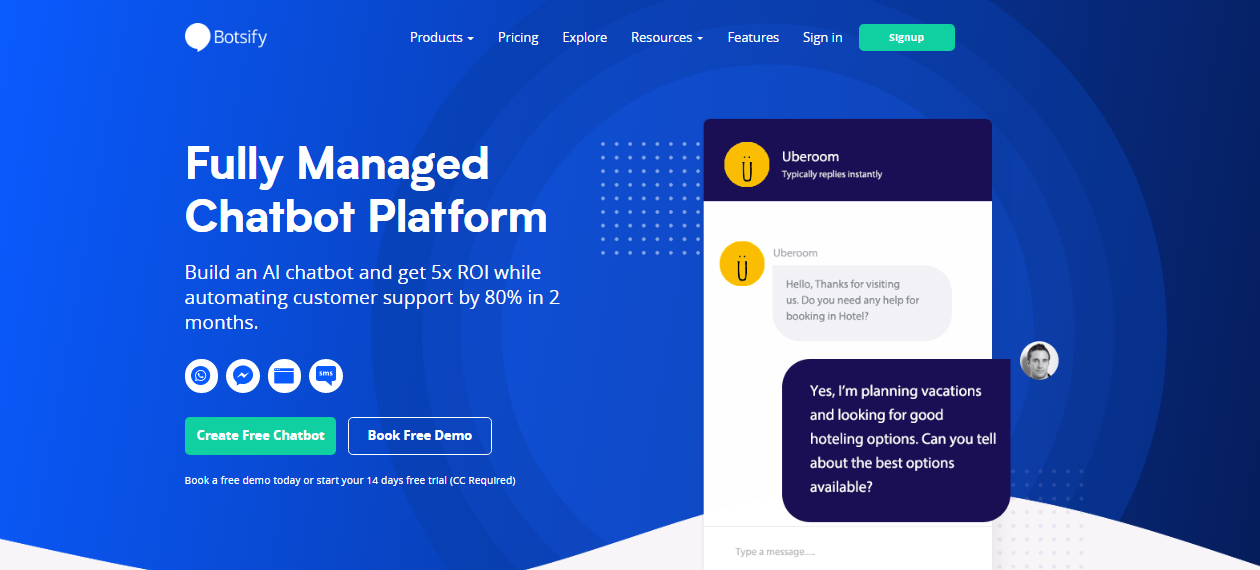Select the WhatsApp channel icon
Screen dimensions: 1260x570
(201, 376)
